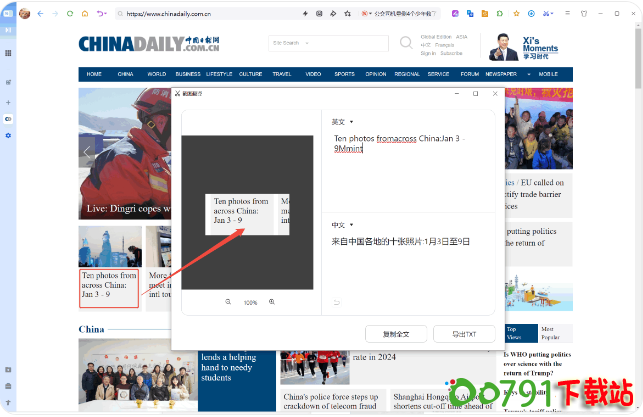Click the 导出TXT export button

pos(464,333)
